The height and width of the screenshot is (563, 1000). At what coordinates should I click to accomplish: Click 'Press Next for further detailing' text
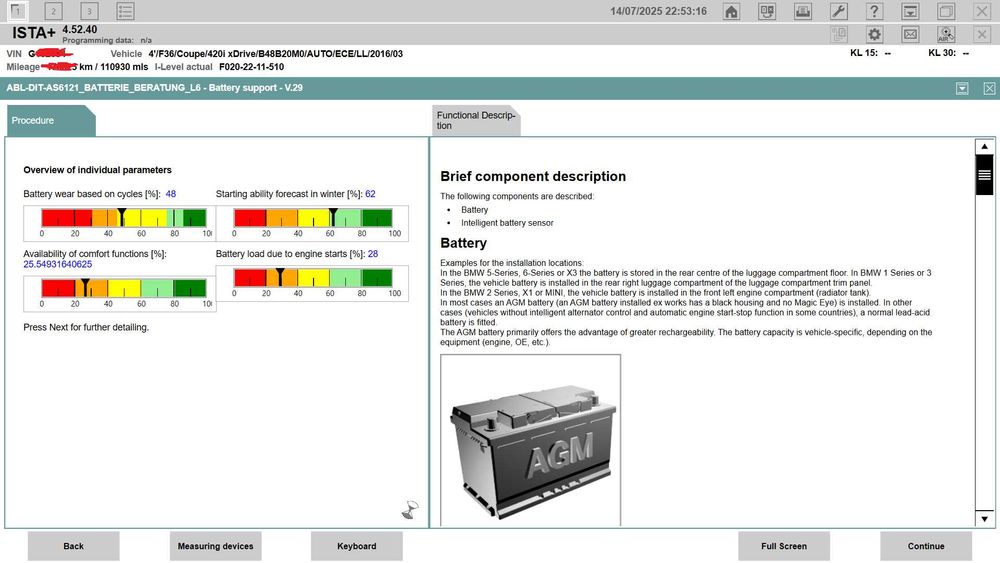86,327
